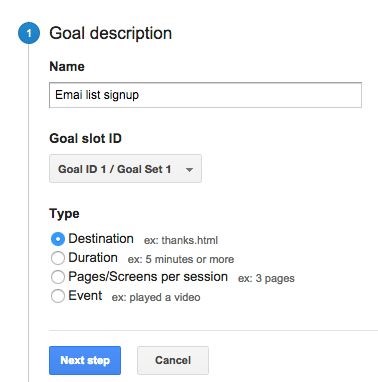Image resolution: width=378 pixels, height=382 pixels.
Task: Click the Type section label
Action: click(64, 214)
